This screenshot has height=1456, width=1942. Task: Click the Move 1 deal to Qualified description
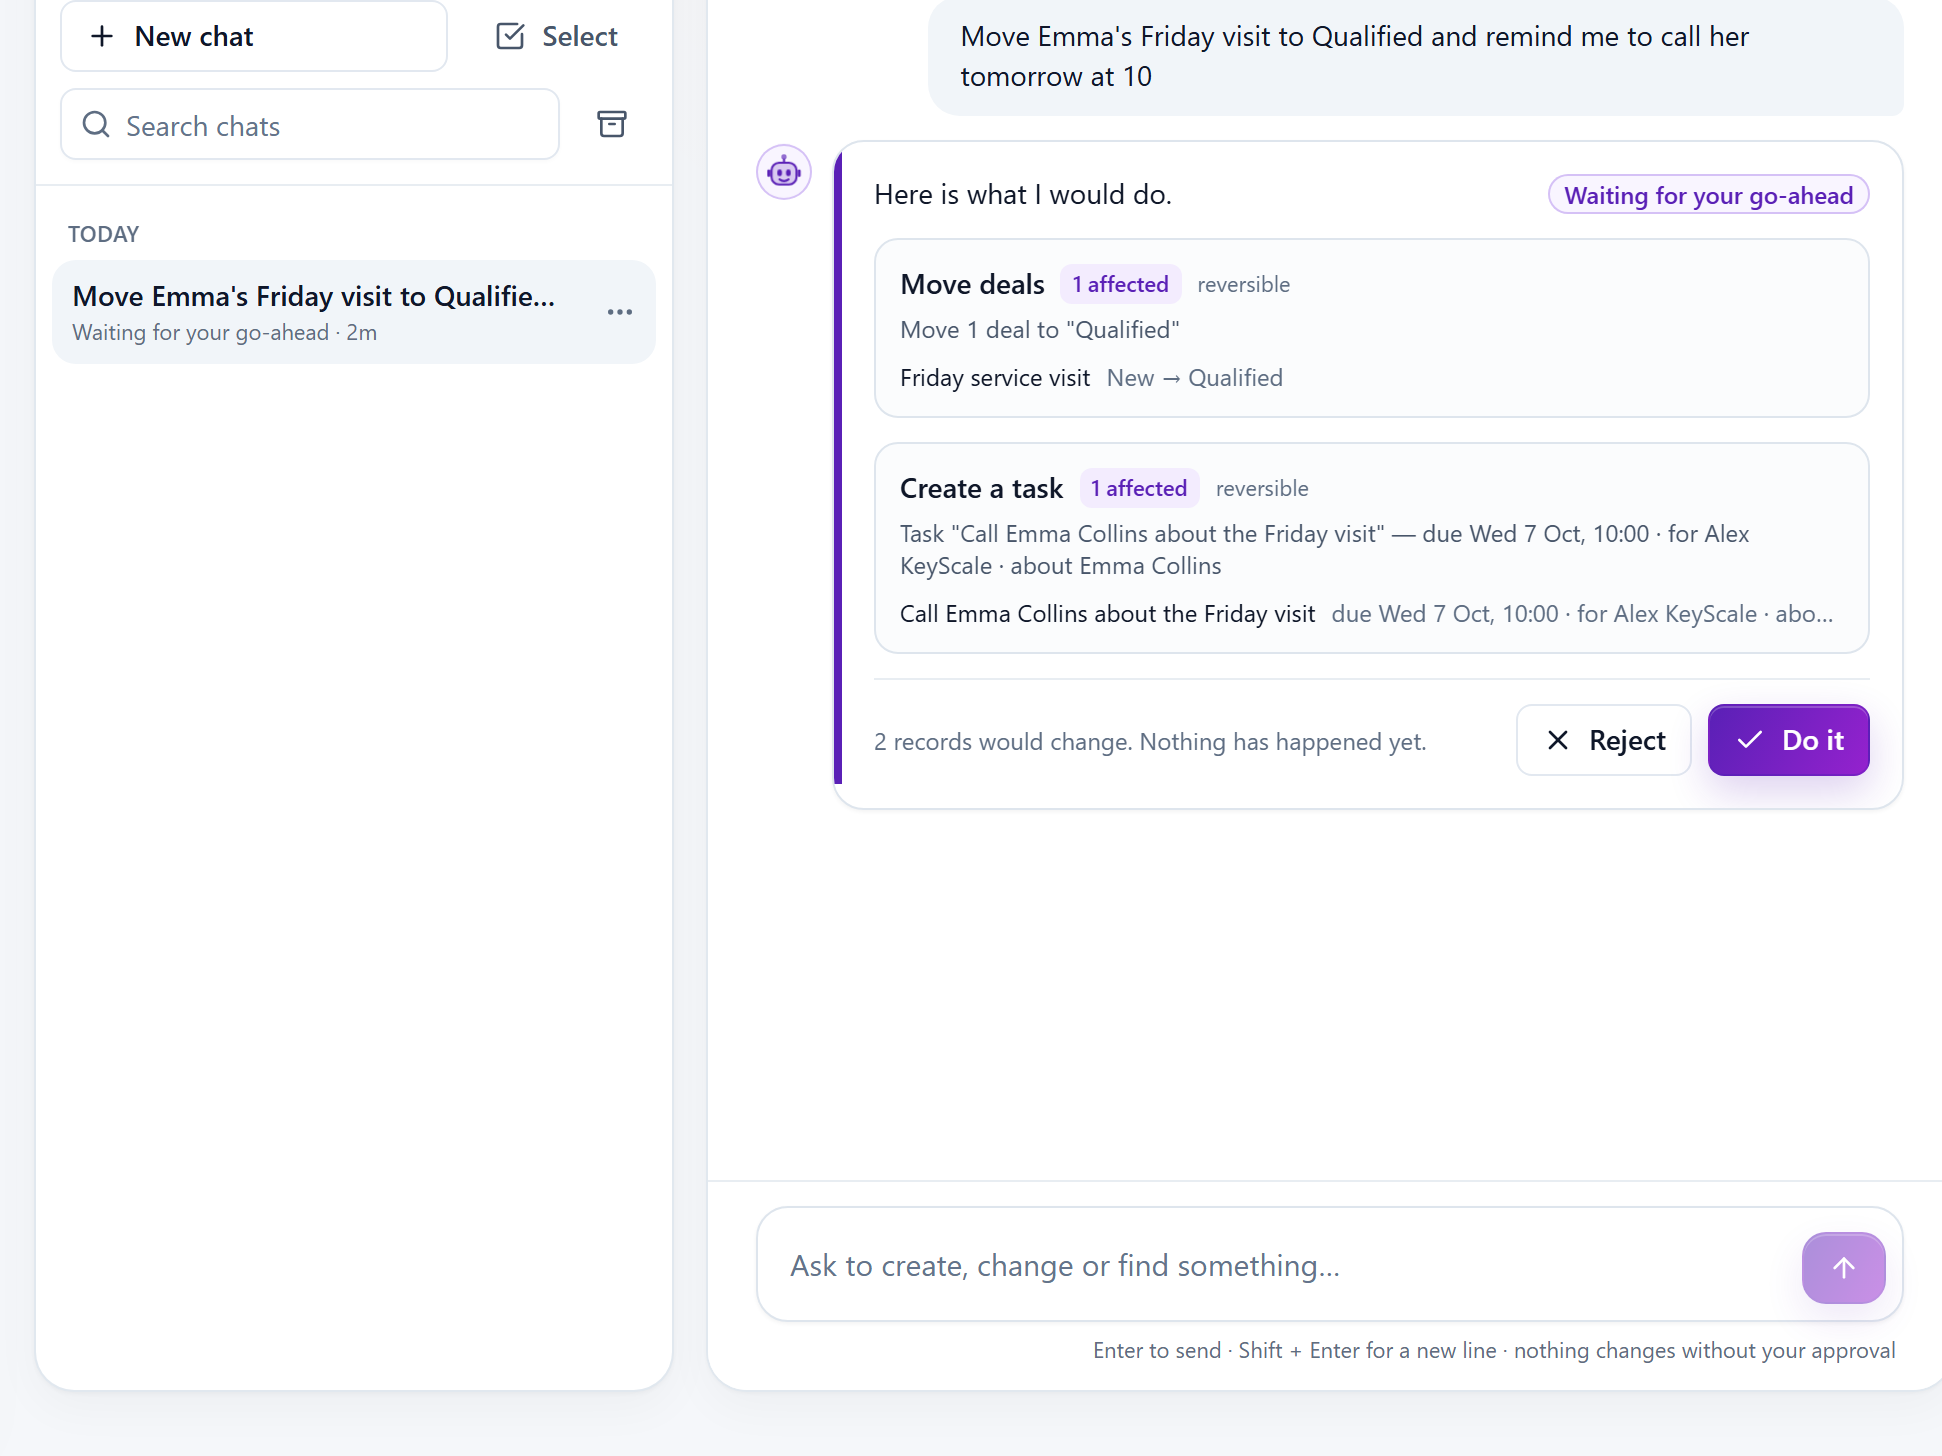tap(1040, 330)
